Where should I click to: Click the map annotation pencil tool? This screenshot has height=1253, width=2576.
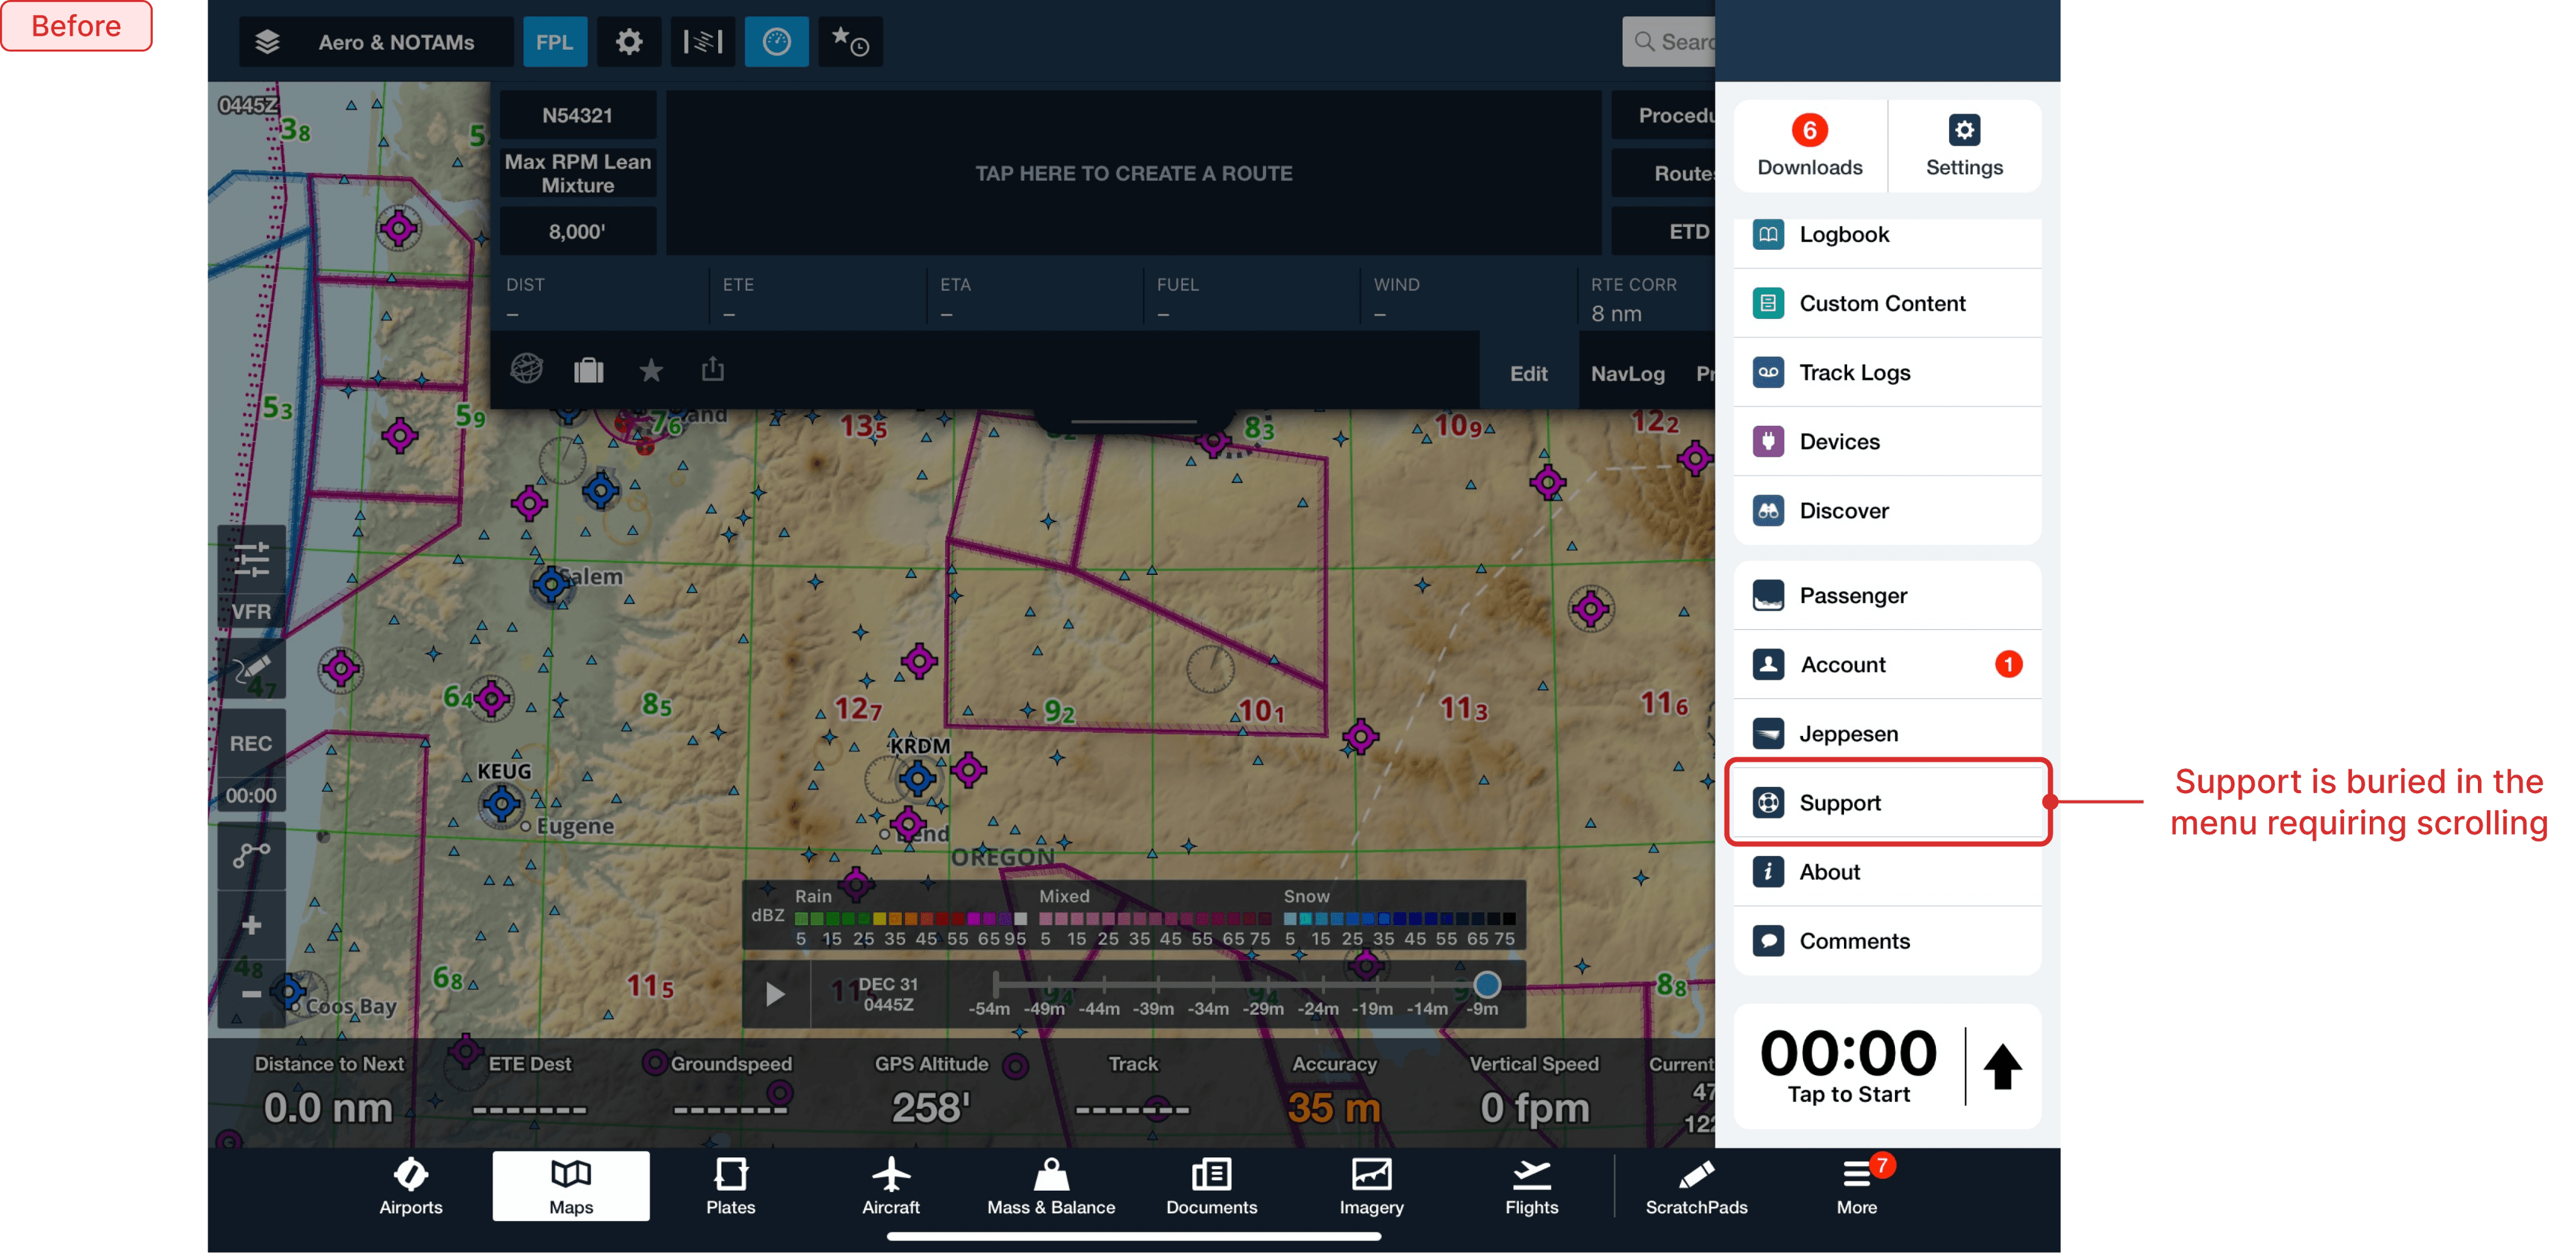(251, 668)
